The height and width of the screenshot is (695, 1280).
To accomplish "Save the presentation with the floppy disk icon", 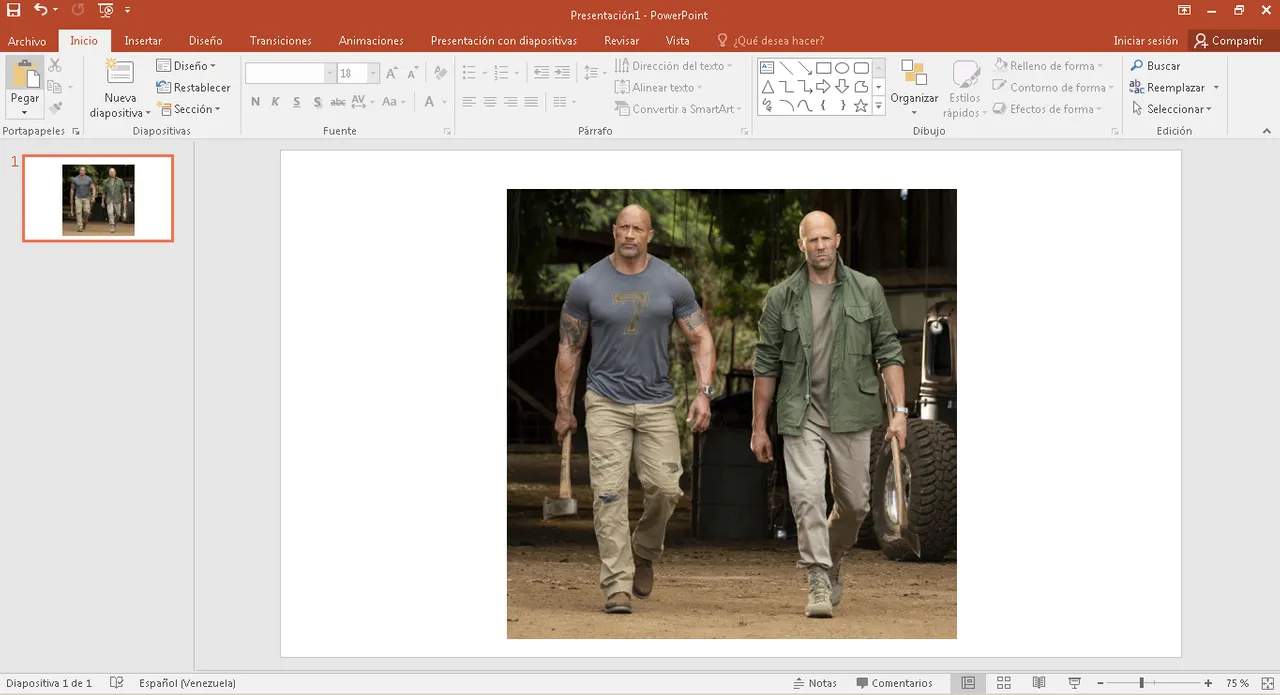I will (x=14, y=10).
